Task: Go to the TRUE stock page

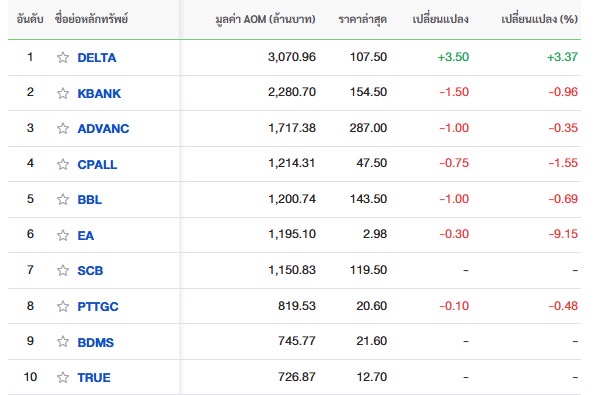Action: pyautogui.click(x=94, y=378)
